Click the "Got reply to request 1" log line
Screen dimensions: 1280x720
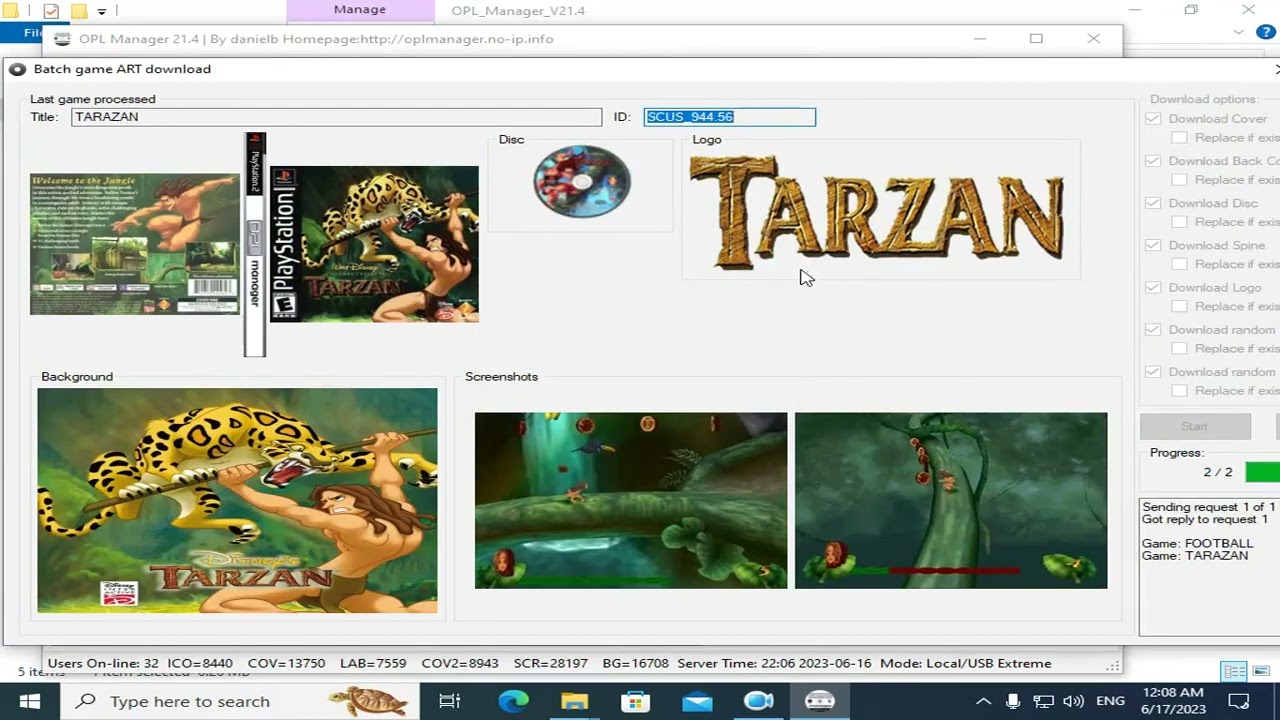pyautogui.click(x=1205, y=519)
